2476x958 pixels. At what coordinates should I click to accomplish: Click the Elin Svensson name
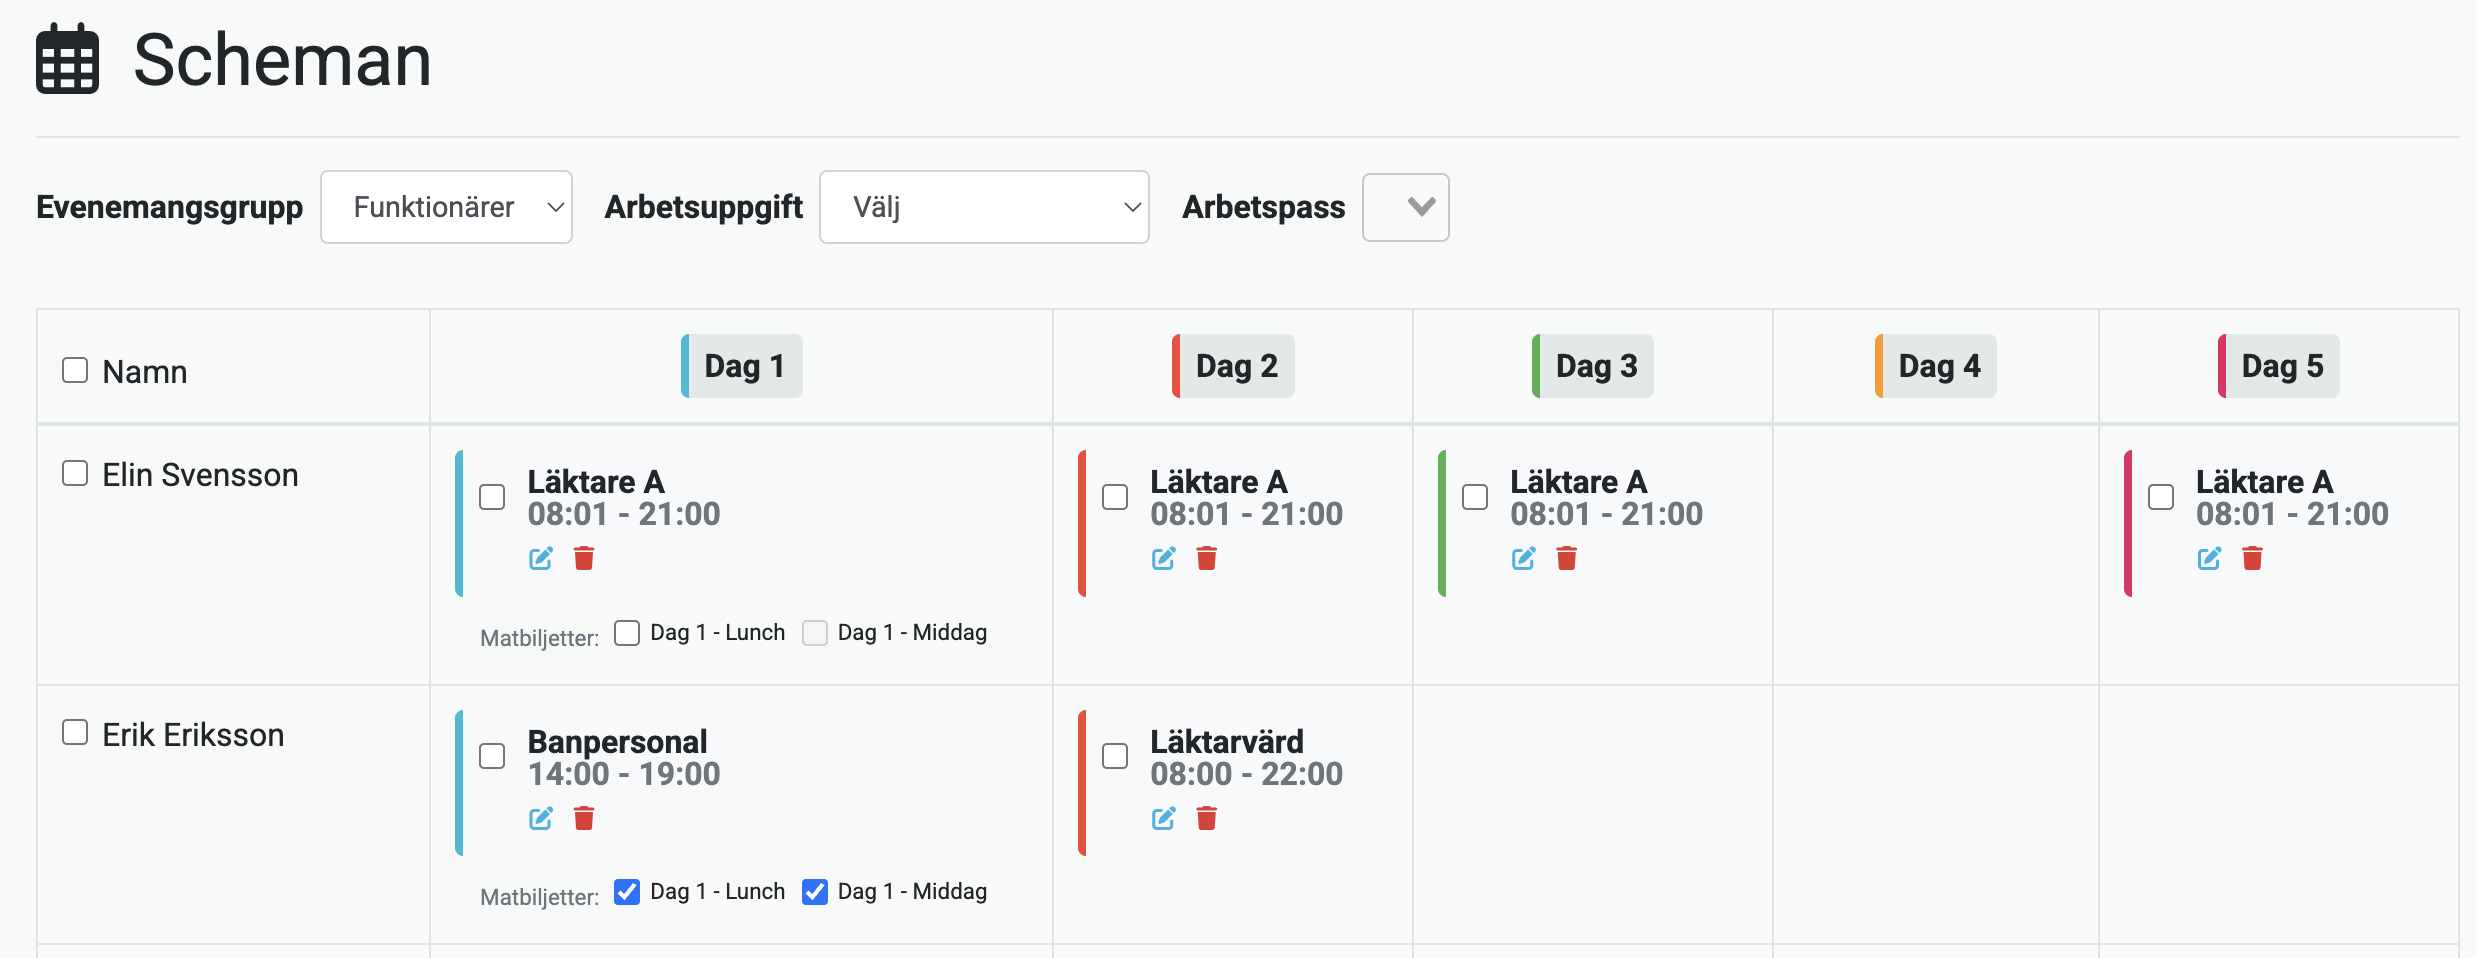click(x=200, y=475)
